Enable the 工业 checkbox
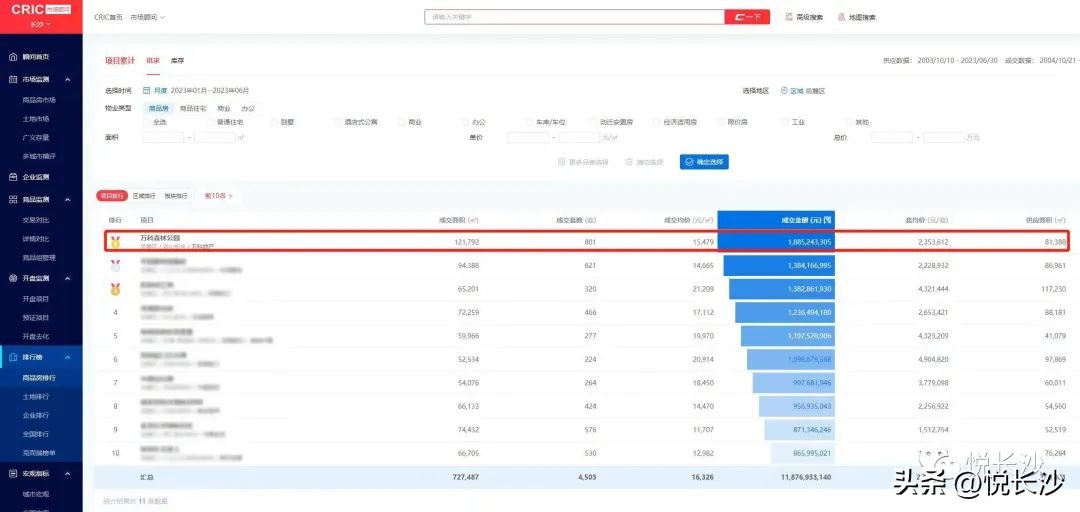The image size is (1080, 512). (x=784, y=122)
